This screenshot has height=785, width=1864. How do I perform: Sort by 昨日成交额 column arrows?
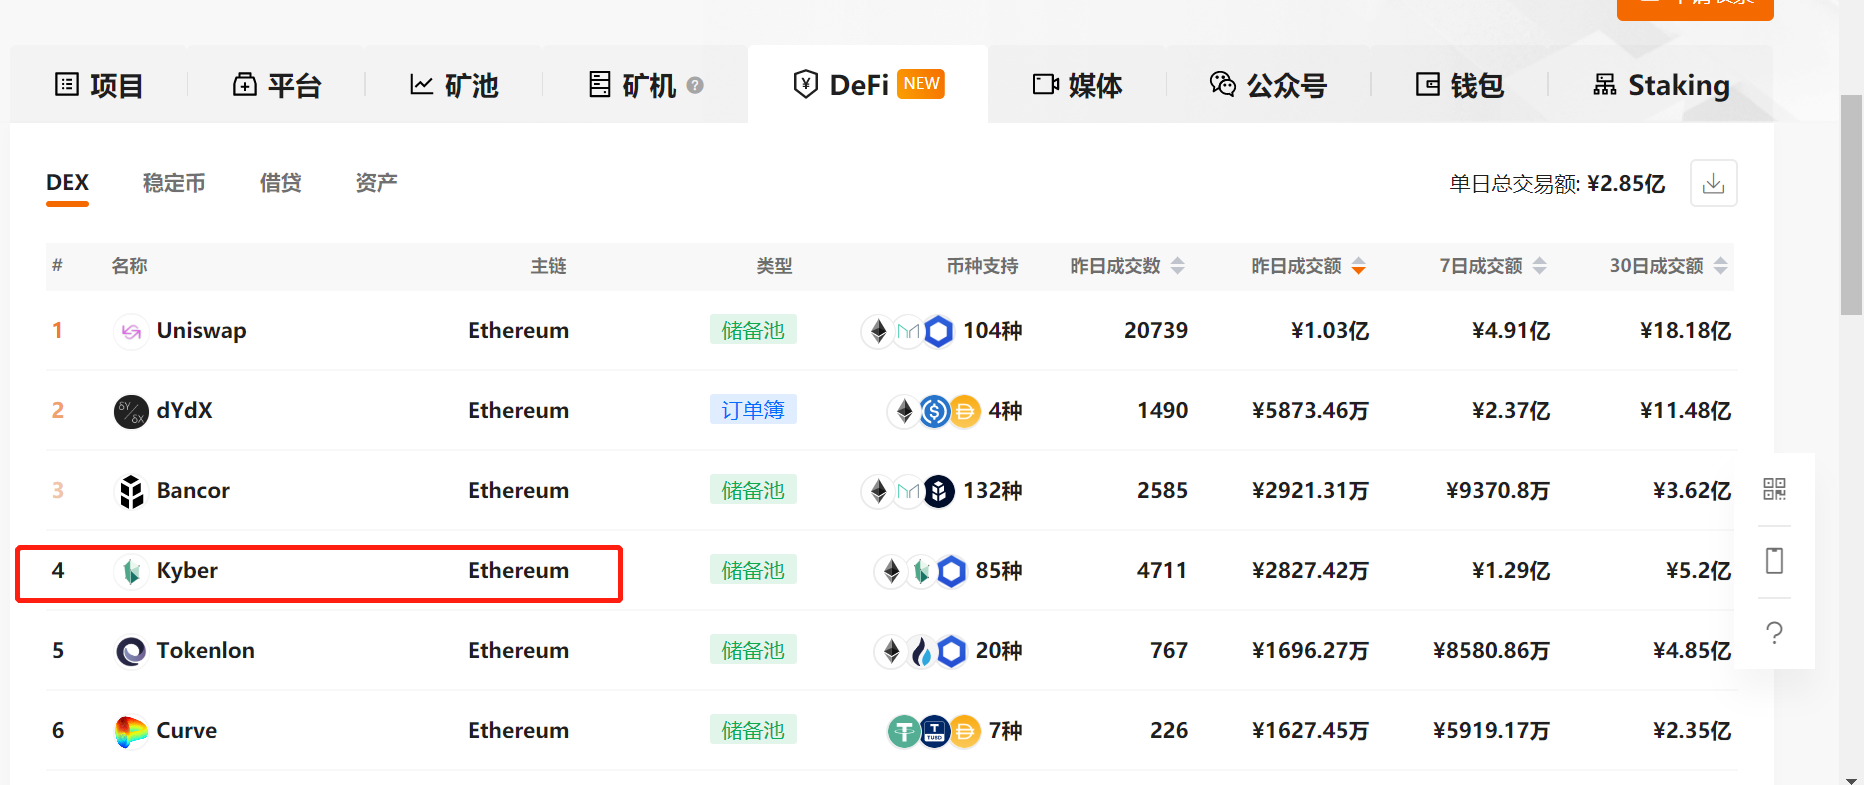(1359, 266)
